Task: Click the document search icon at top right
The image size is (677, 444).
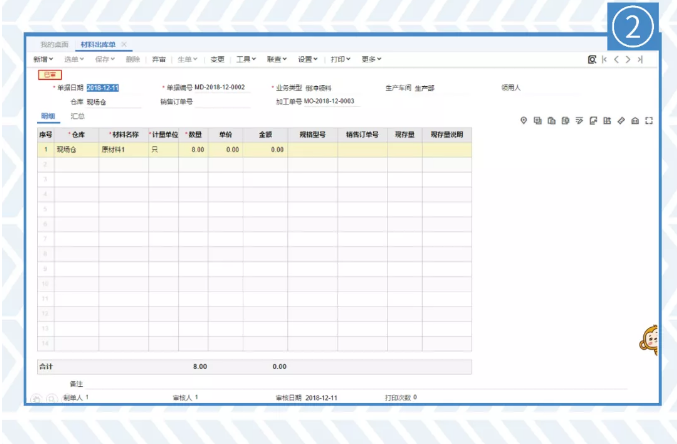Action: pyautogui.click(x=592, y=60)
